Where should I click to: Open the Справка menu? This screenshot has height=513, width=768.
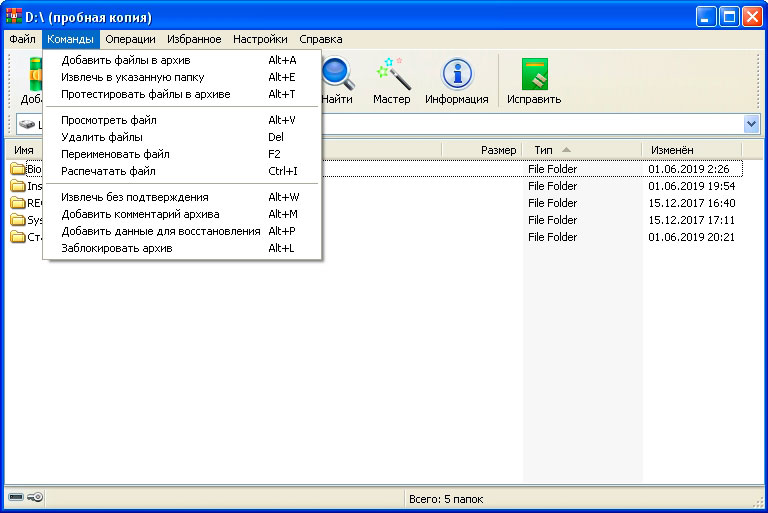click(x=321, y=39)
